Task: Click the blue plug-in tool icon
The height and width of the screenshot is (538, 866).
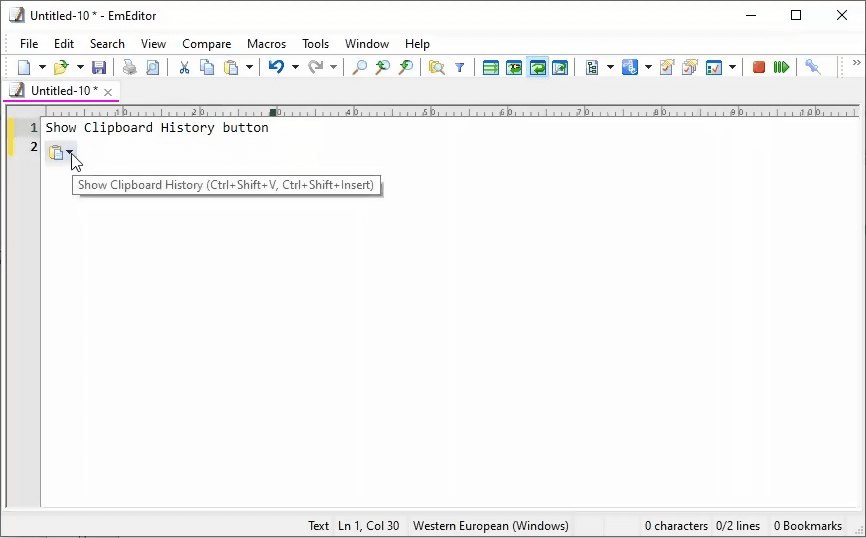Action: click(812, 67)
